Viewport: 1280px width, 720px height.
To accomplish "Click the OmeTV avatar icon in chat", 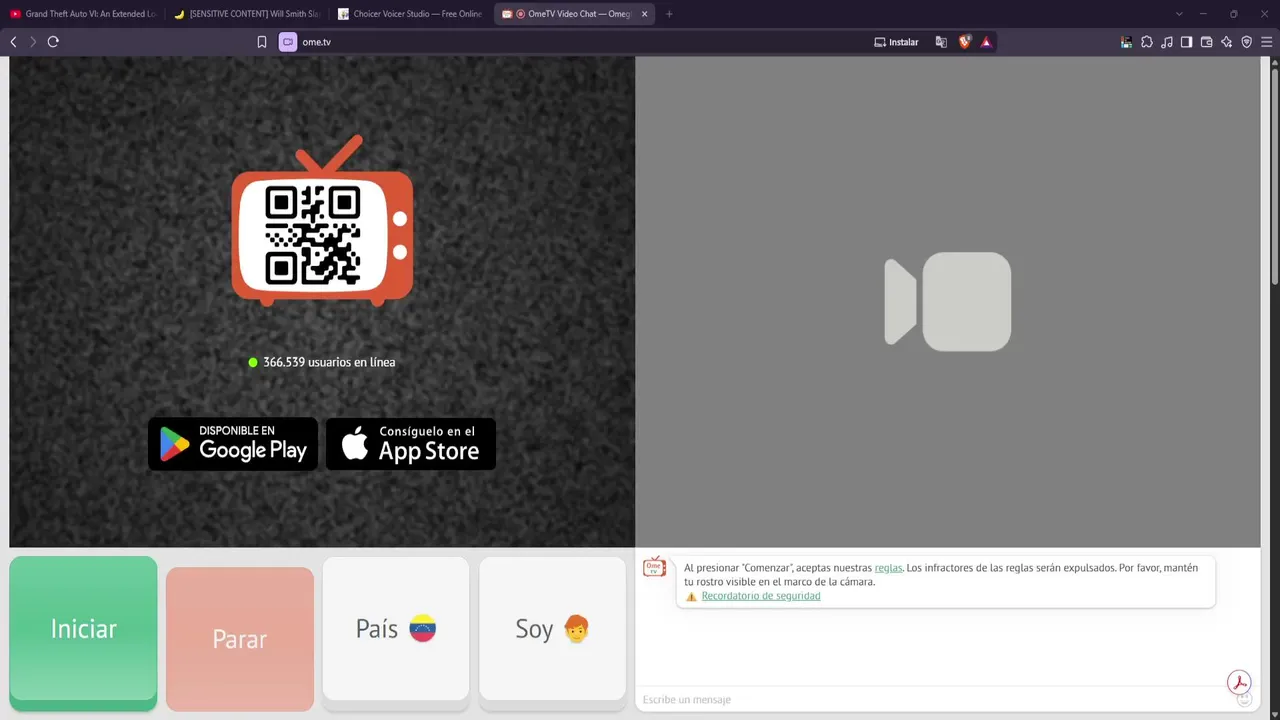I will point(654,567).
